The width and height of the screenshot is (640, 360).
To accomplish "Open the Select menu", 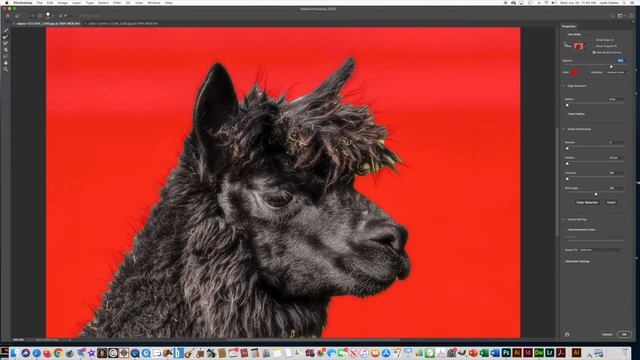I will coord(103,2).
